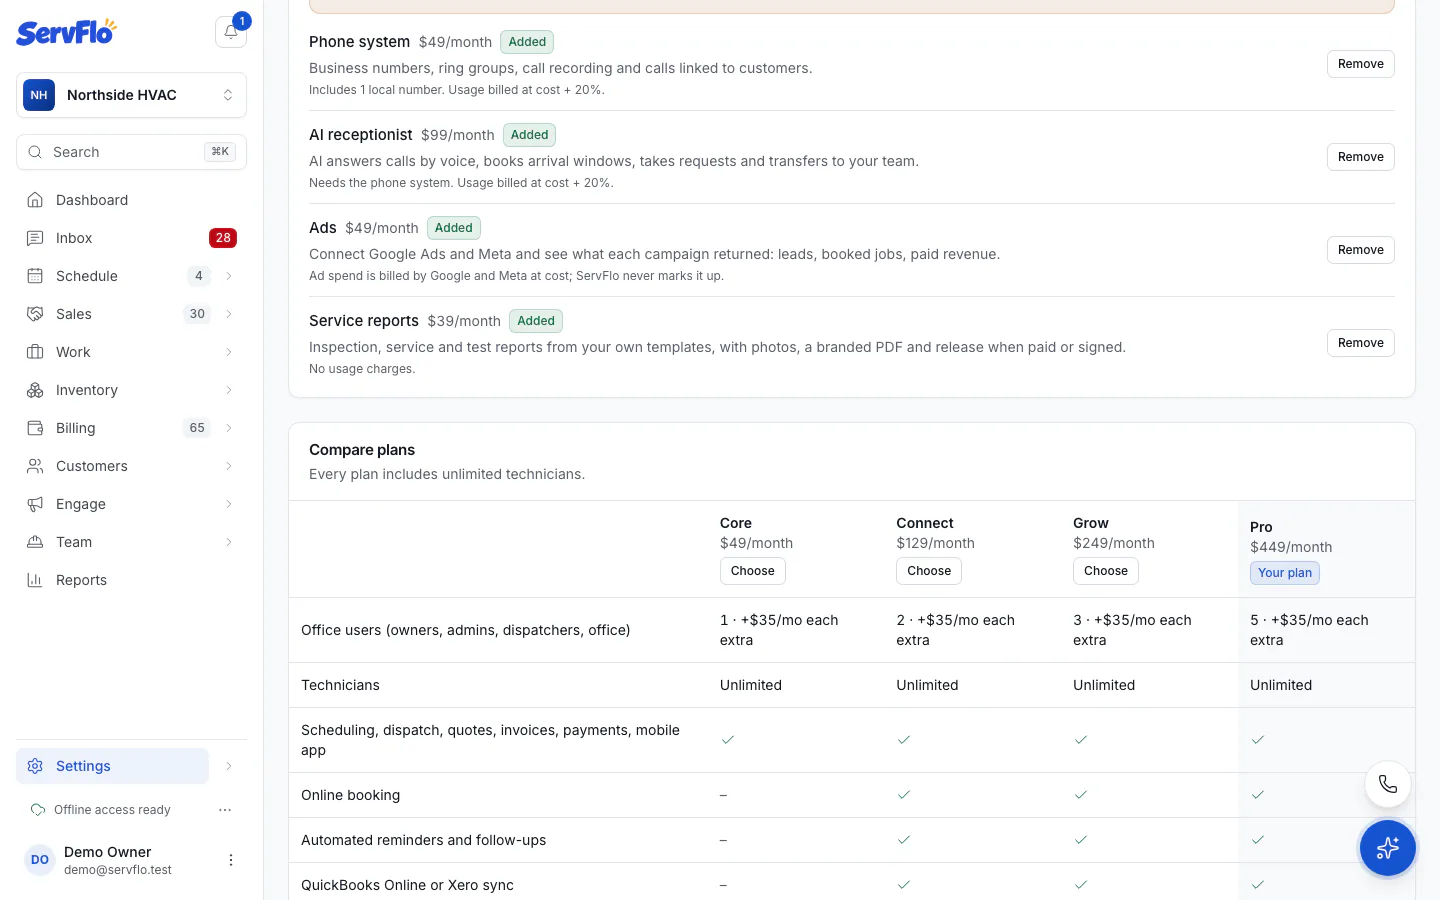Expand the Inventory submenu chevron
Image resolution: width=1440 pixels, height=900 pixels.
coord(229,390)
